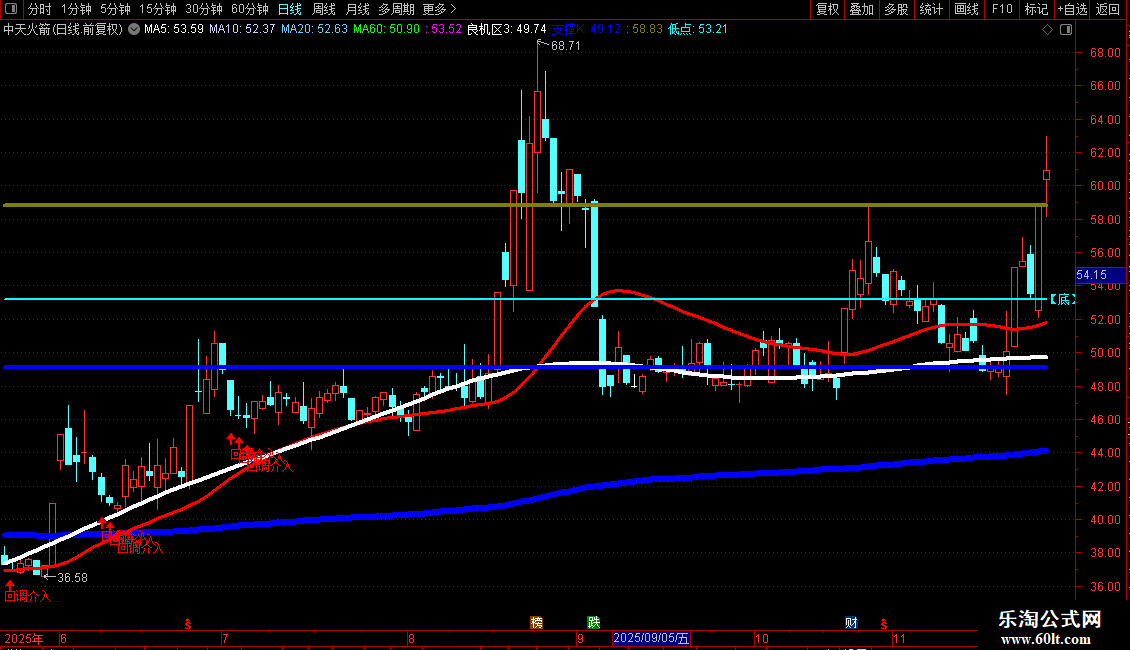Screen dimensions: 1130x650
Task: Click the diamond icon above the chart
Action: 1047,30
